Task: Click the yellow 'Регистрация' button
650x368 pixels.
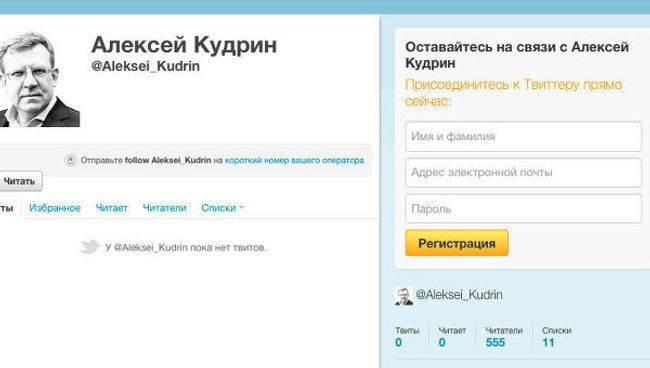Action: click(457, 243)
